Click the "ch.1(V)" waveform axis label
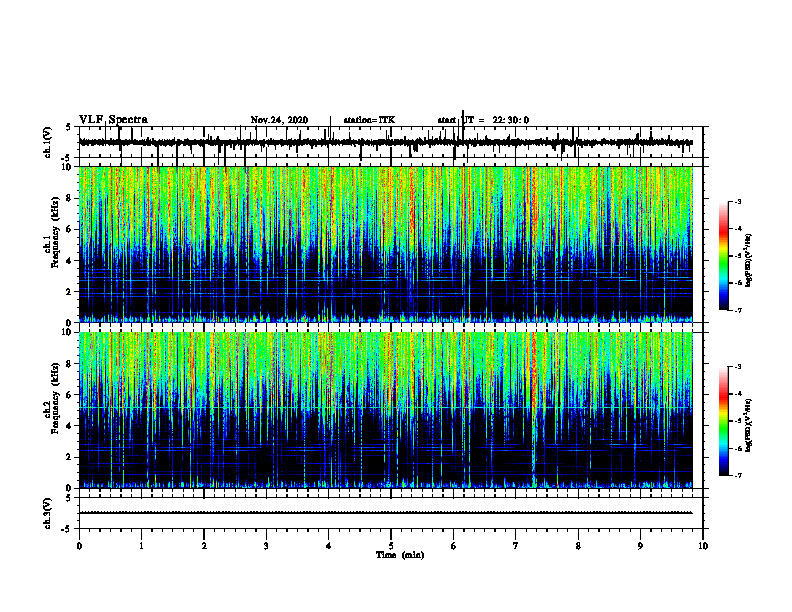The width and height of the screenshot is (792, 612). [x=48, y=142]
